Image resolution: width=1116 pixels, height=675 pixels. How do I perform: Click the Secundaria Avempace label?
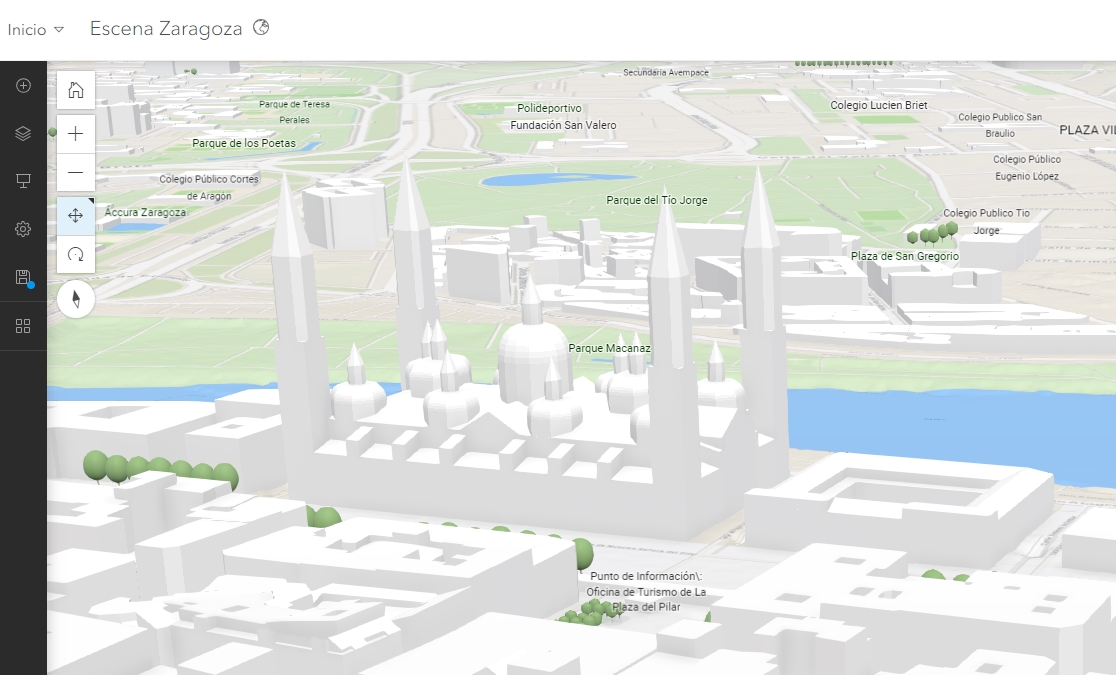pyautogui.click(x=665, y=72)
